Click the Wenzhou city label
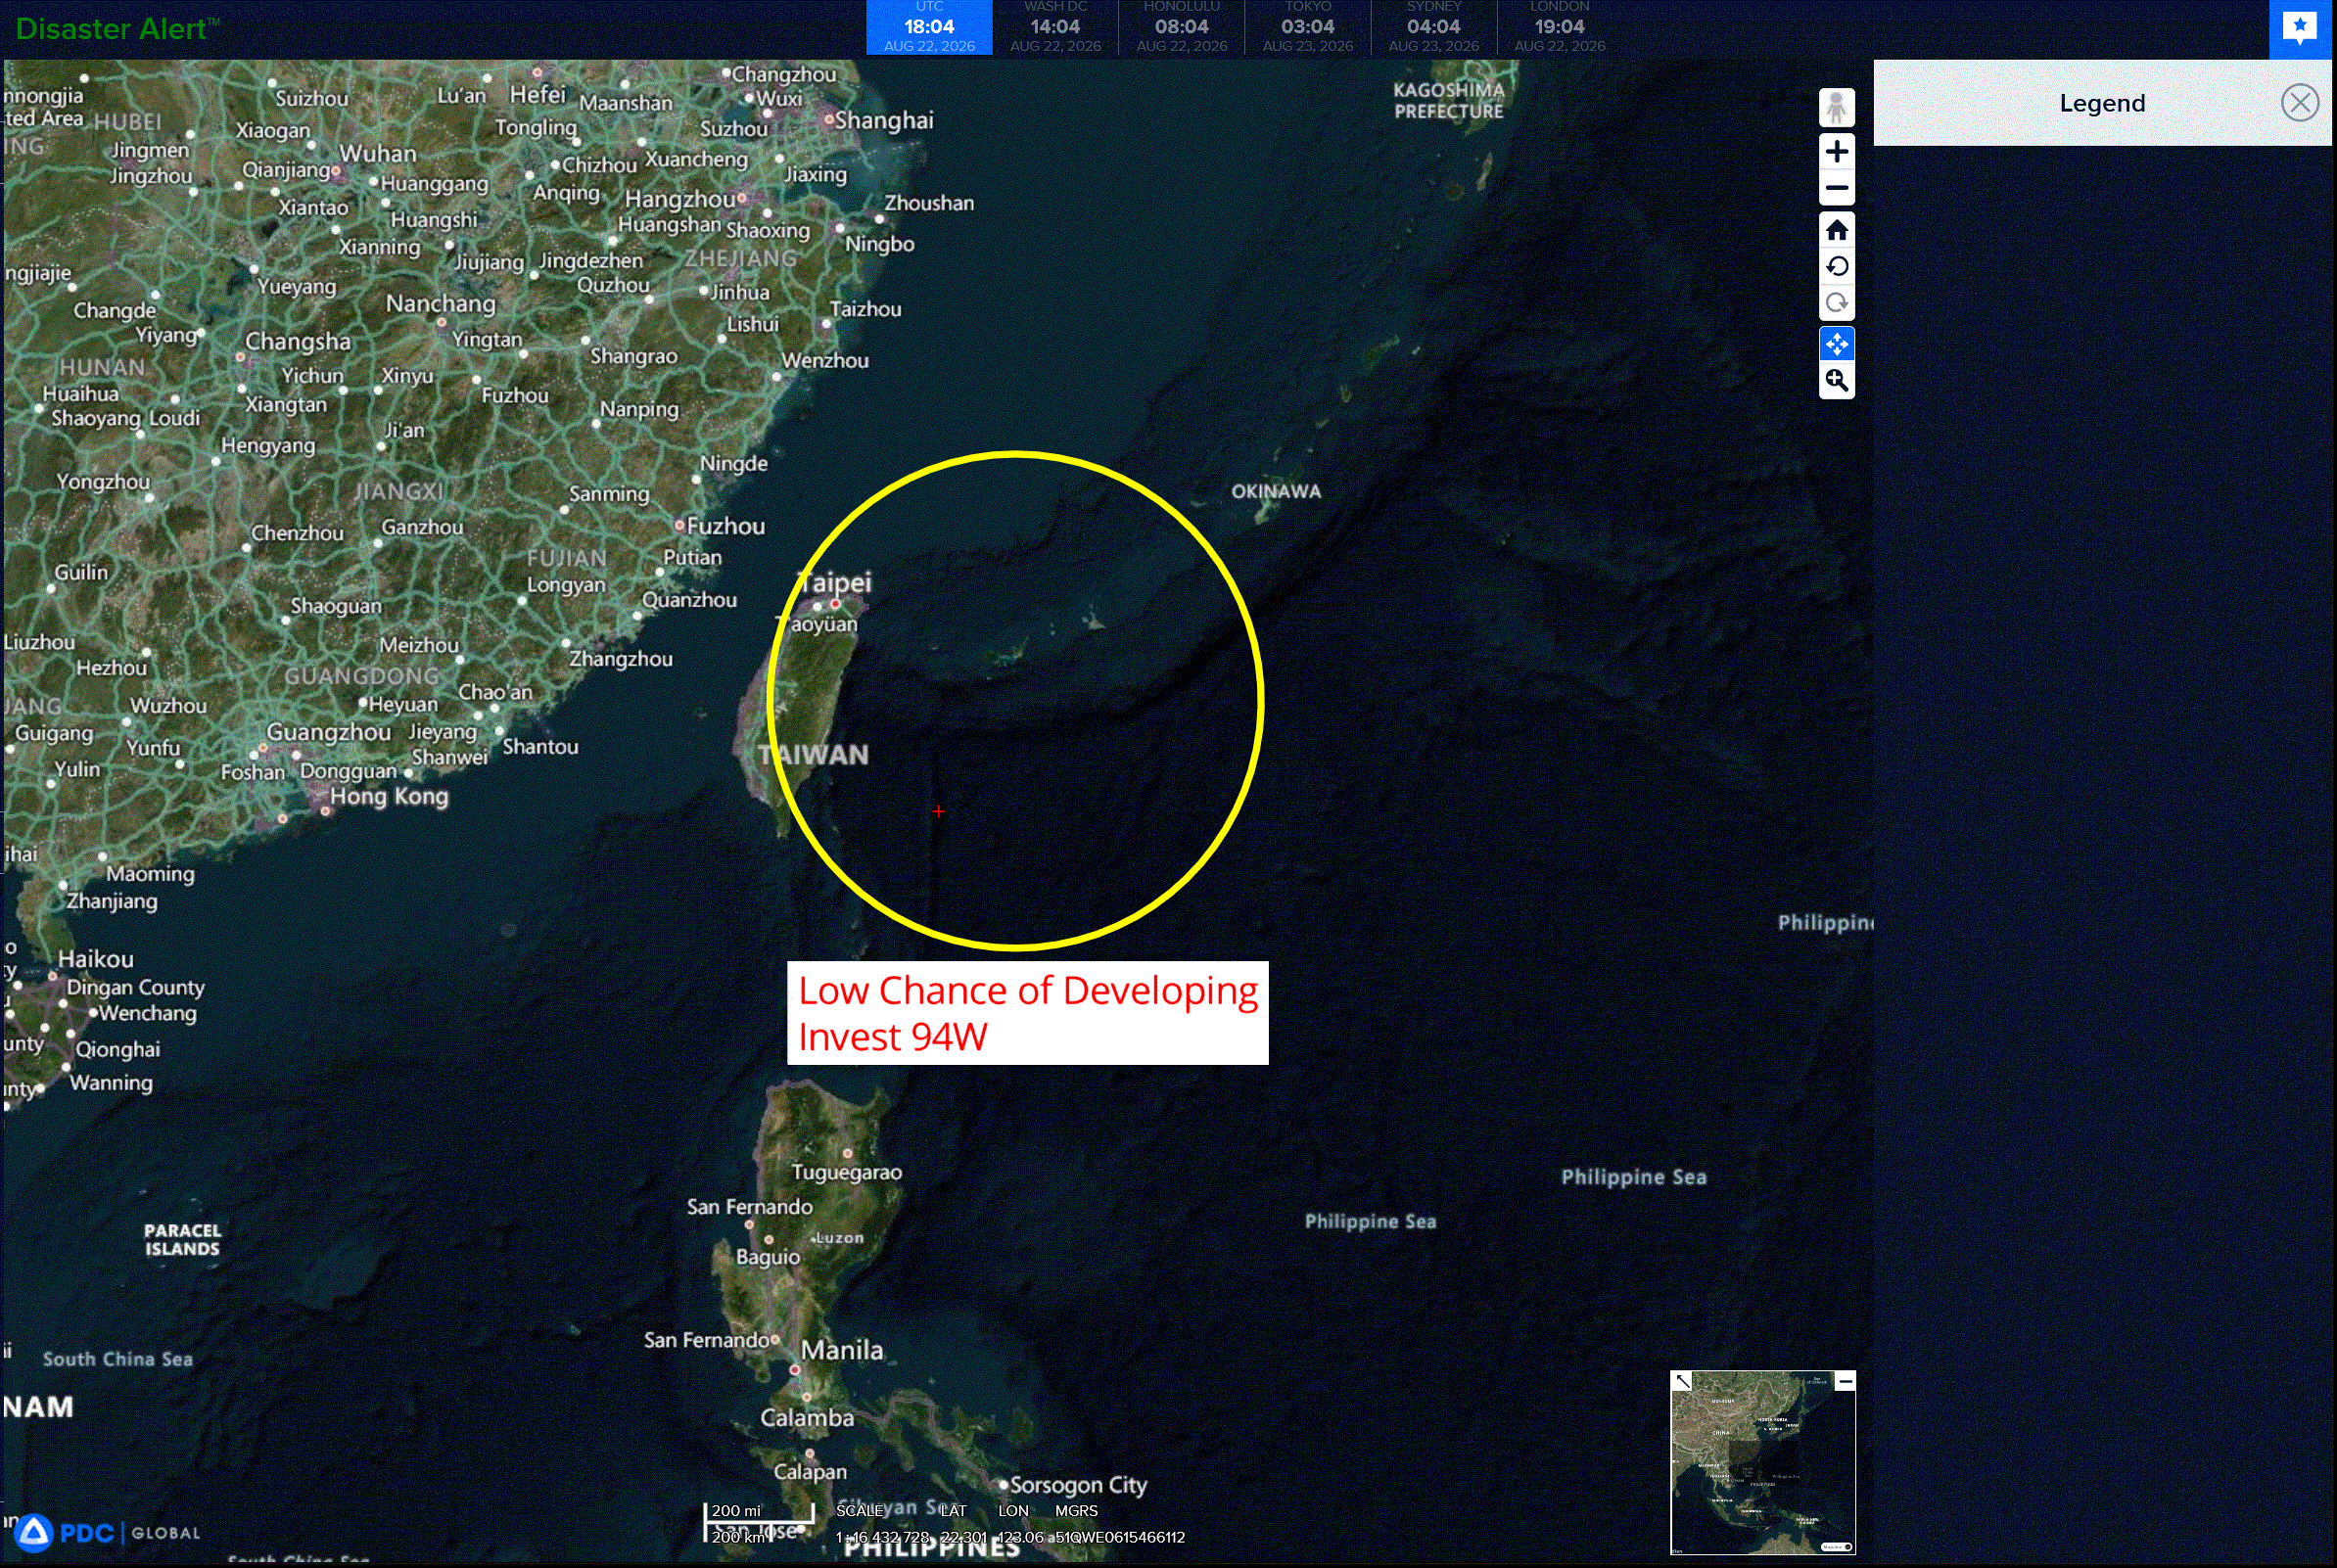Viewport: 2337px width, 1568px height. coord(825,360)
